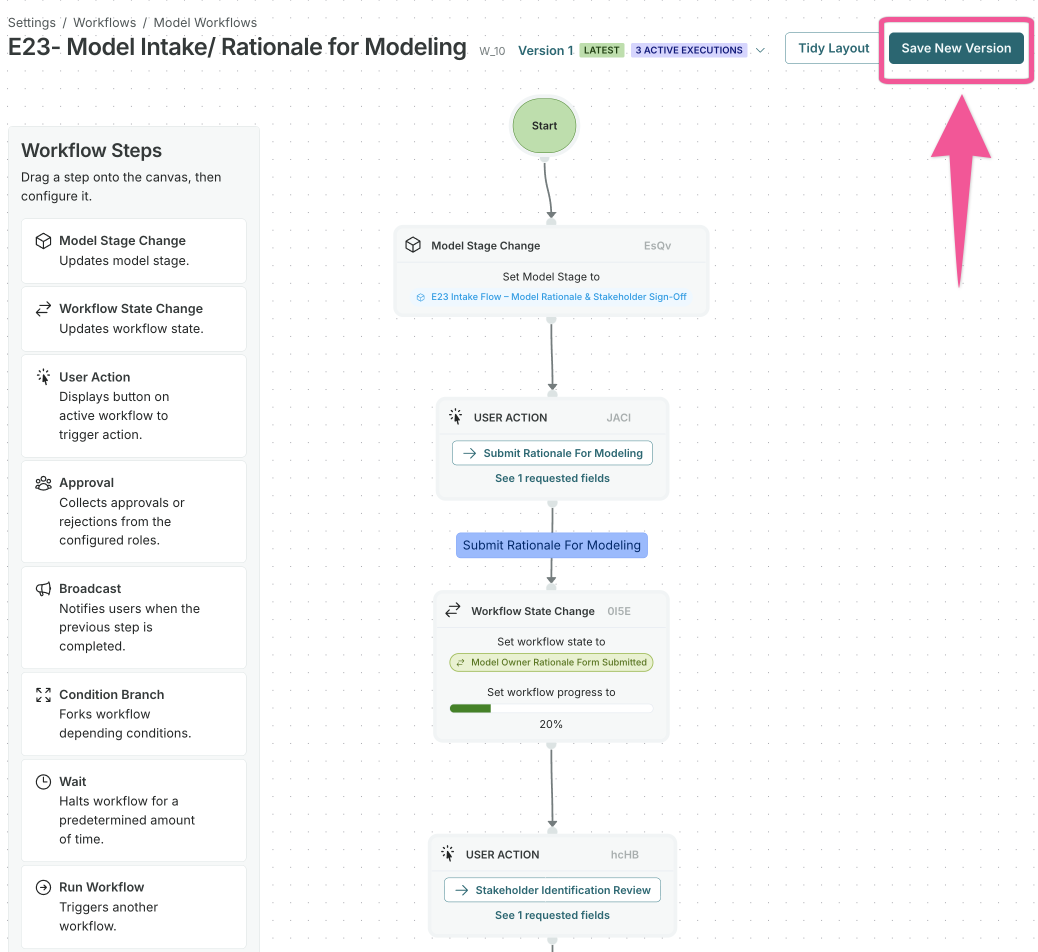Click the Submit Rationale For Modeling action button
This screenshot has width=1038, height=952.
click(x=552, y=453)
